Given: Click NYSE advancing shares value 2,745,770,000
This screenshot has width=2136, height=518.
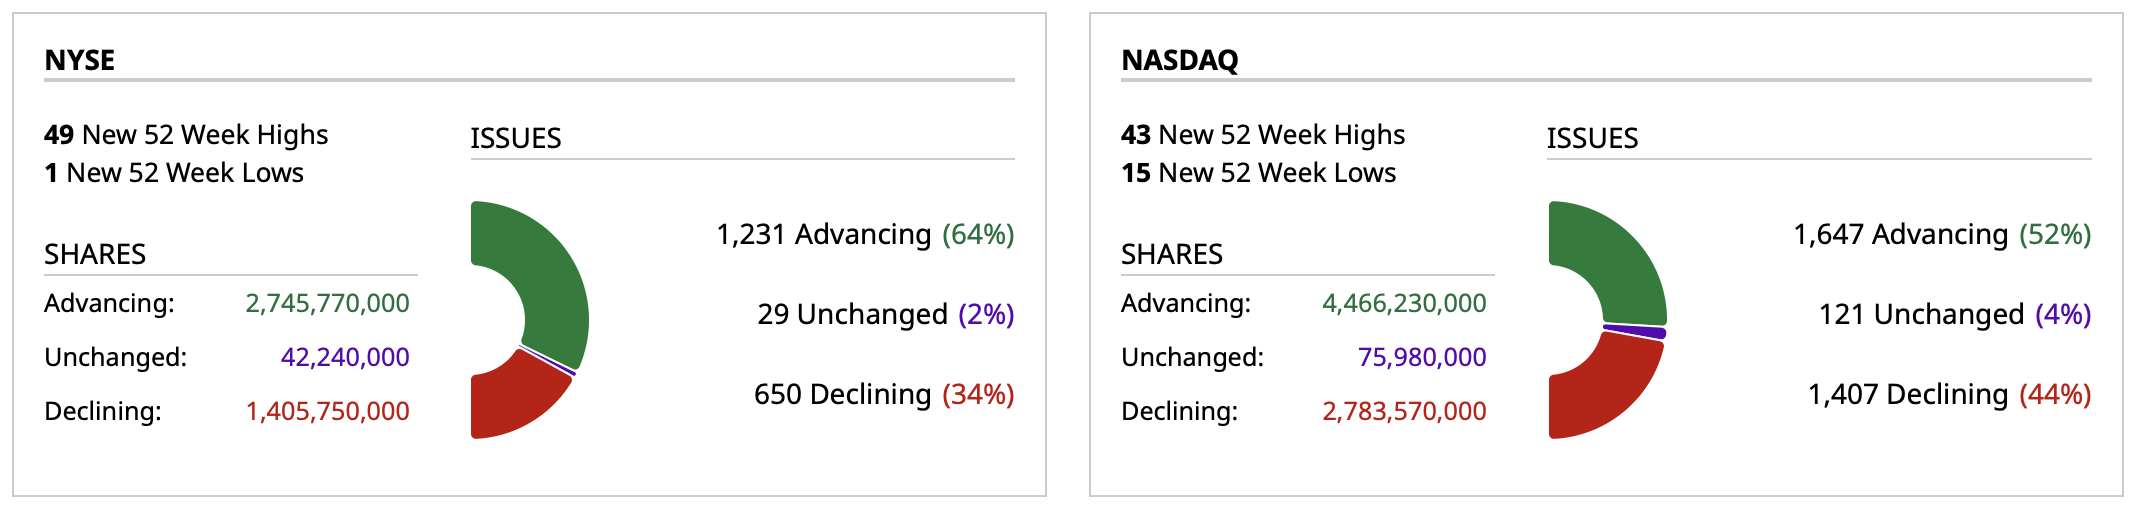Looking at the screenshot, I should (x=327, y=303).
